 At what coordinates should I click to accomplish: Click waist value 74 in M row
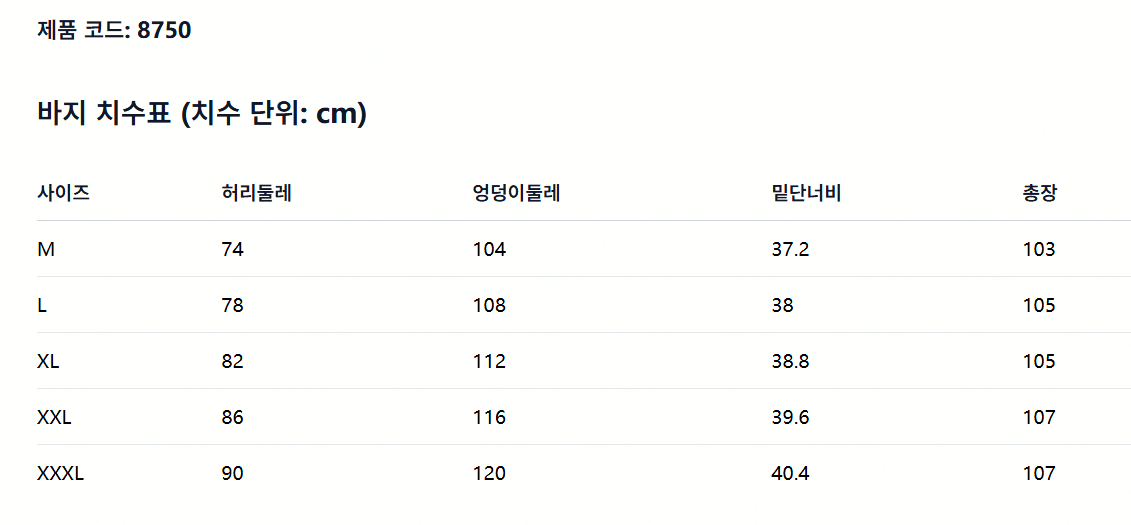coord(233,250)
